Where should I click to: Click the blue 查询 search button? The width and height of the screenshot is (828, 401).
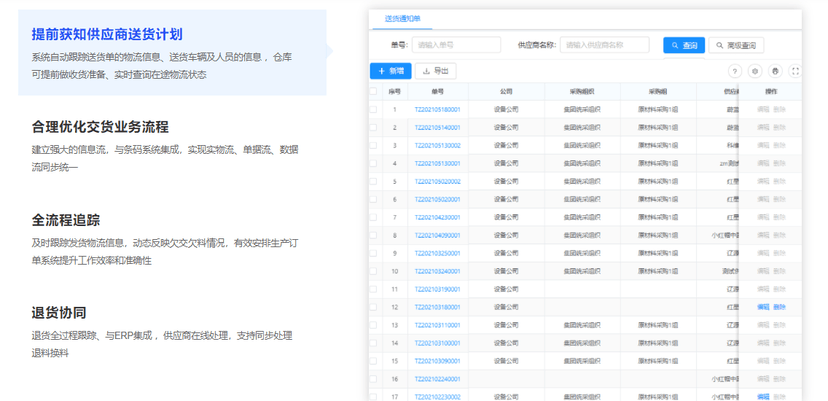click(684, 45)
